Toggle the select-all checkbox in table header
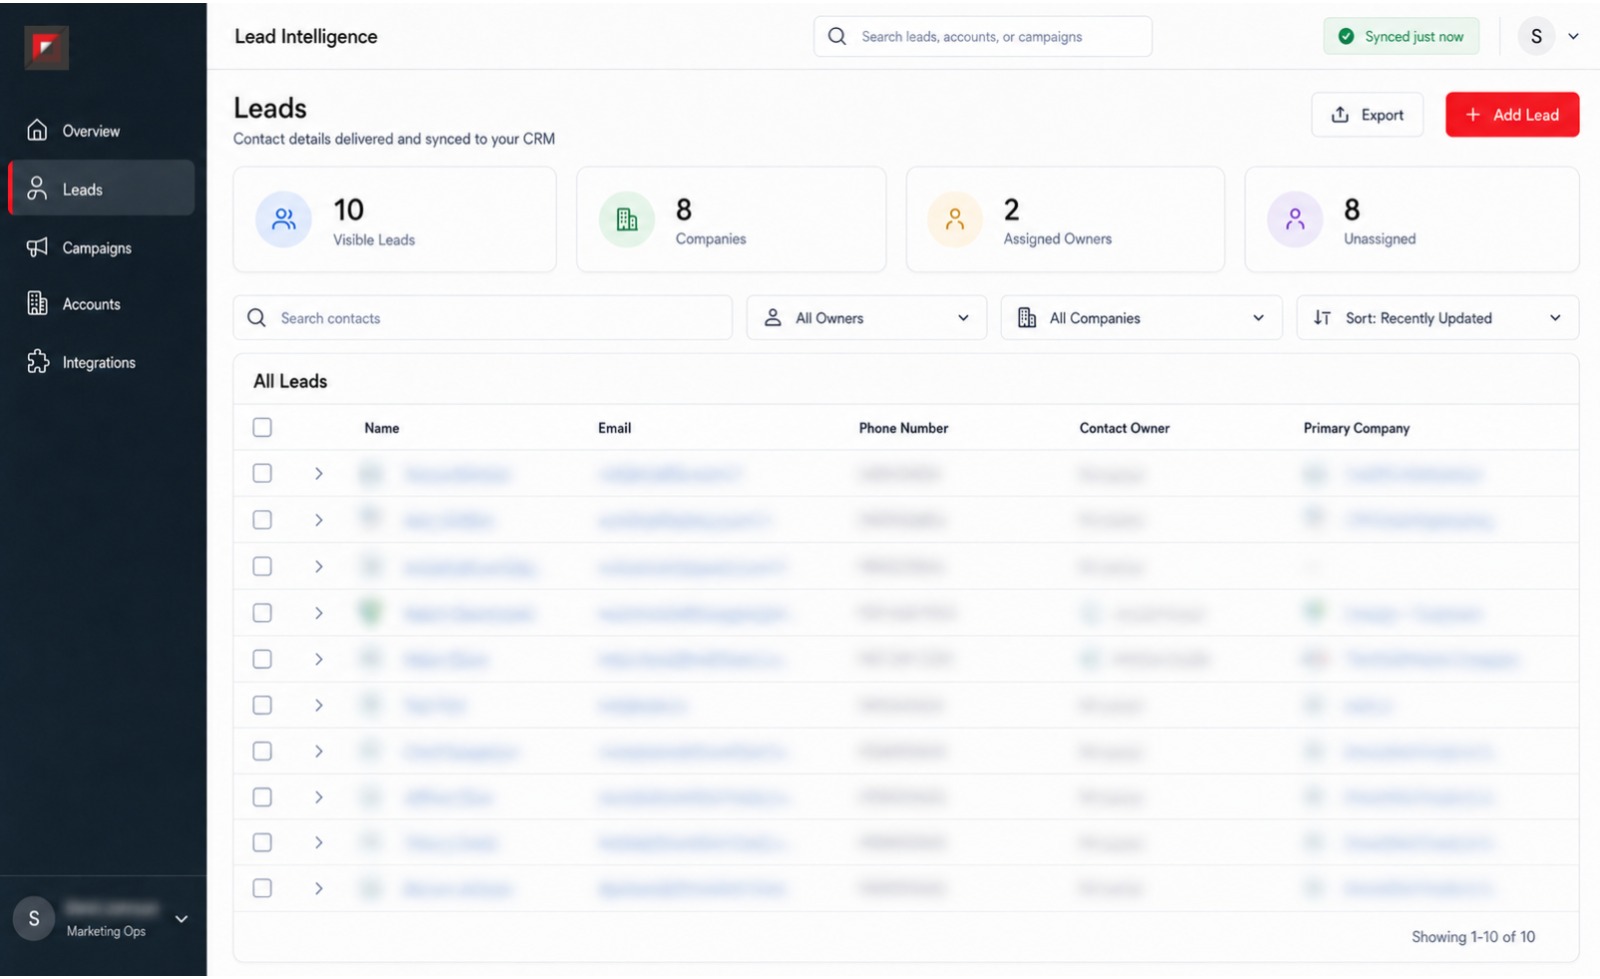Viewport: 1600px width, 979px height. coord(262,428)
